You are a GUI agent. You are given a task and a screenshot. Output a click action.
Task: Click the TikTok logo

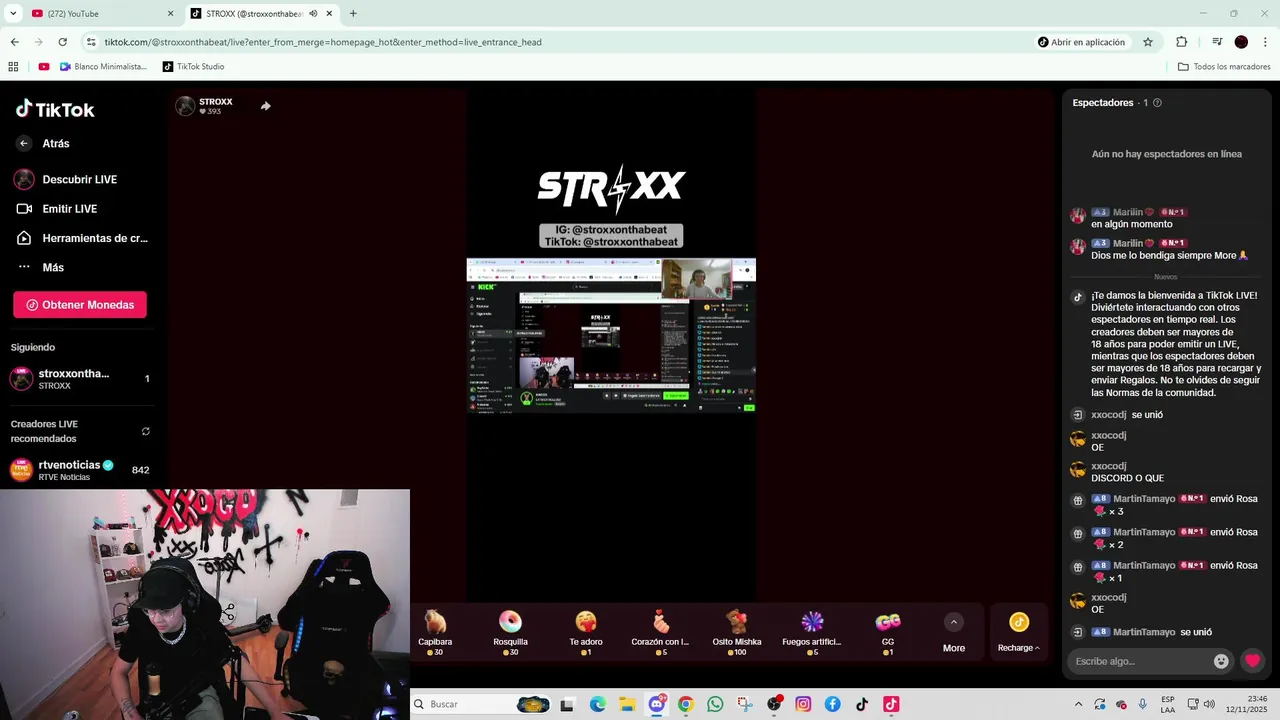55,109
